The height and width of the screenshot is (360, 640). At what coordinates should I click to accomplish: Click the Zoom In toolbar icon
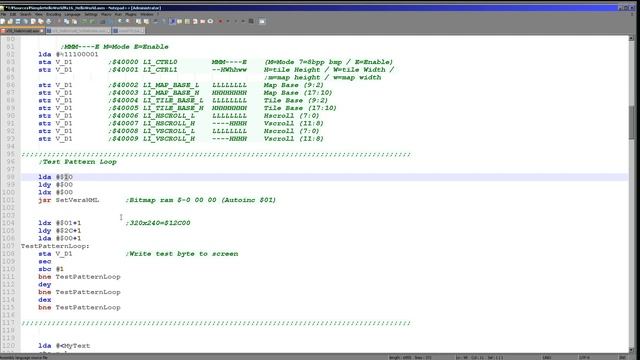[119, 21]
